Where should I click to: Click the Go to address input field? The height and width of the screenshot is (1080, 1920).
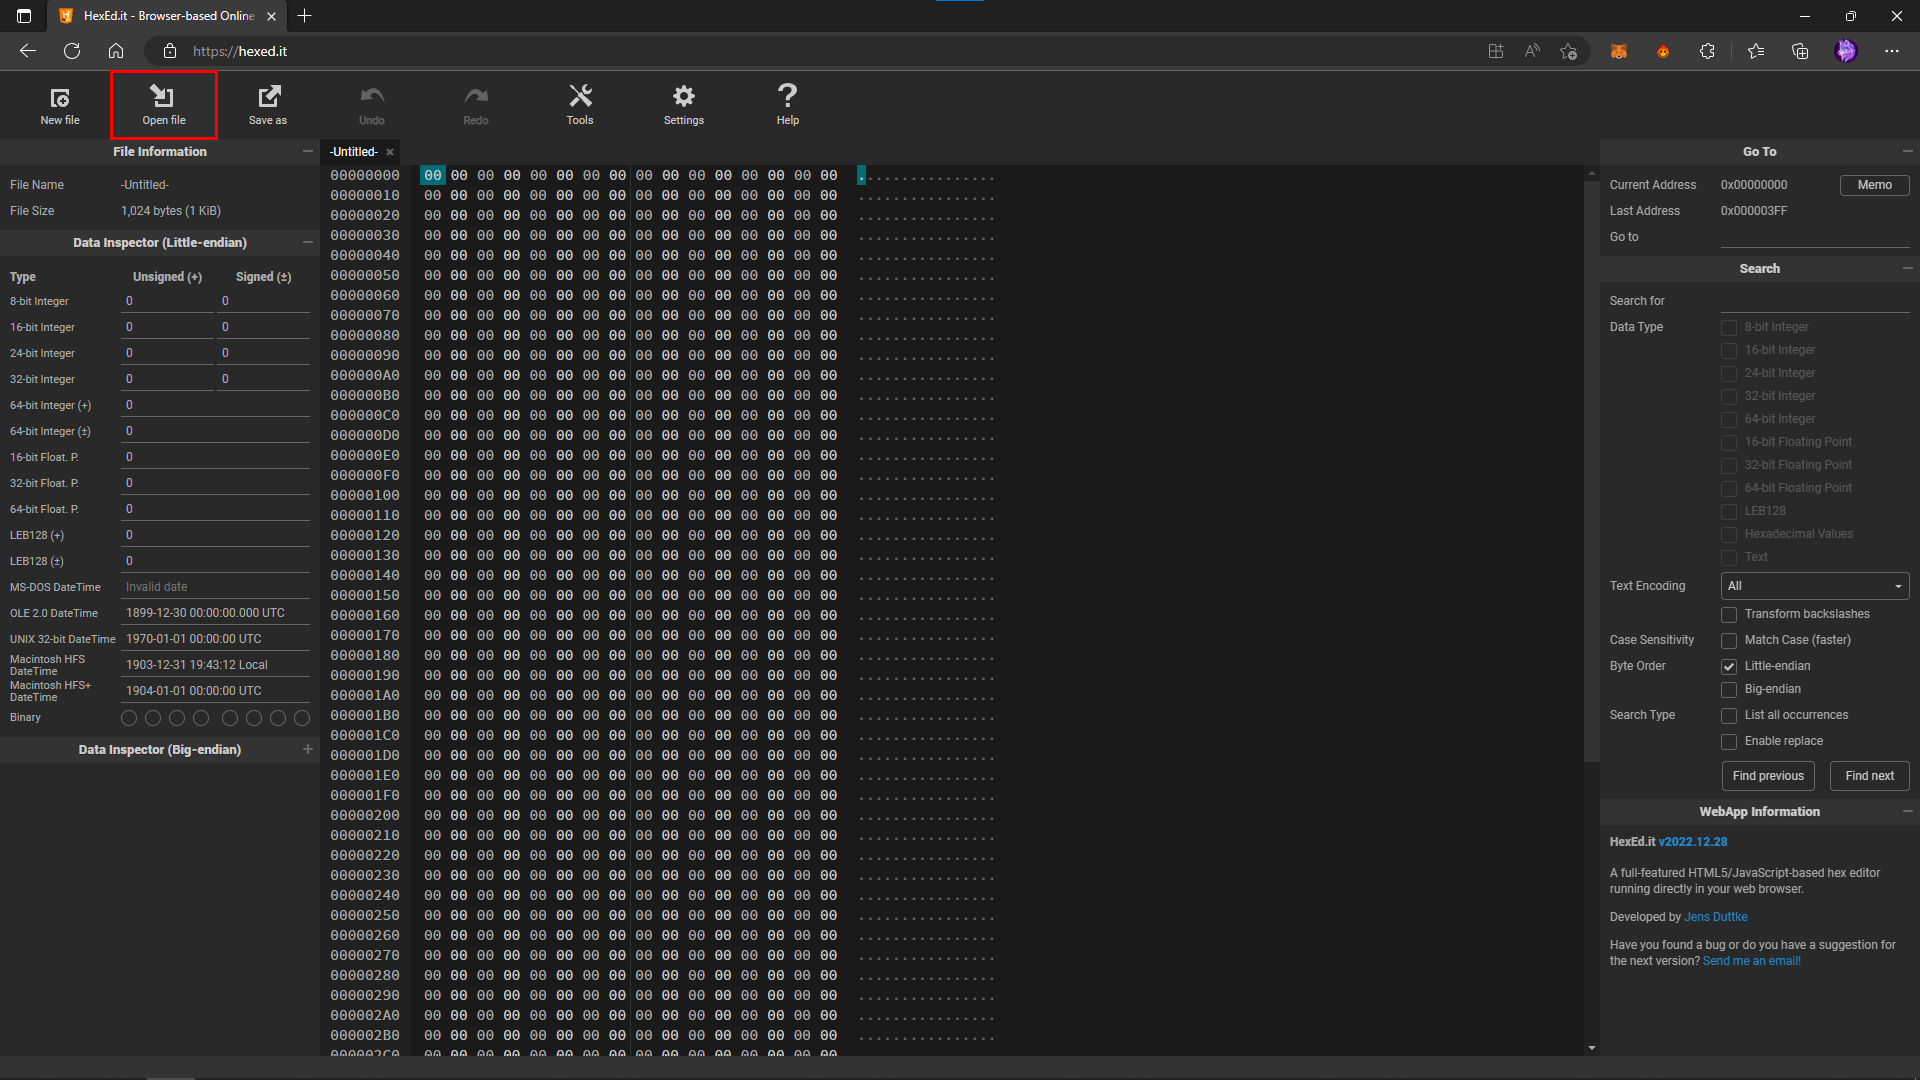point(1814,237)
